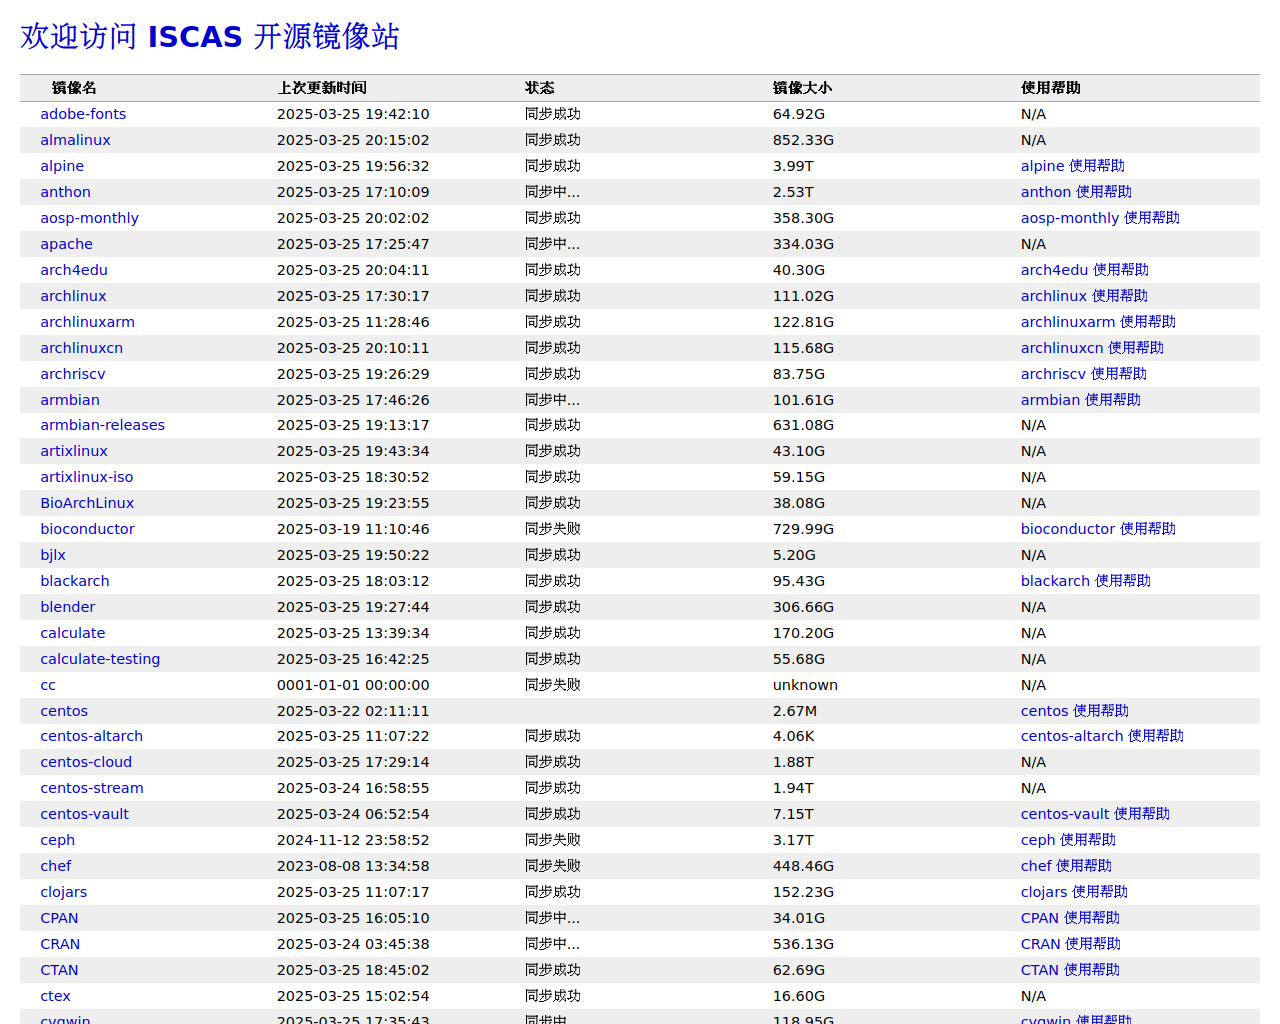Open the archriscv mirror link
The height and width of the screenshot is (1024, 1280).
[73, 374]
